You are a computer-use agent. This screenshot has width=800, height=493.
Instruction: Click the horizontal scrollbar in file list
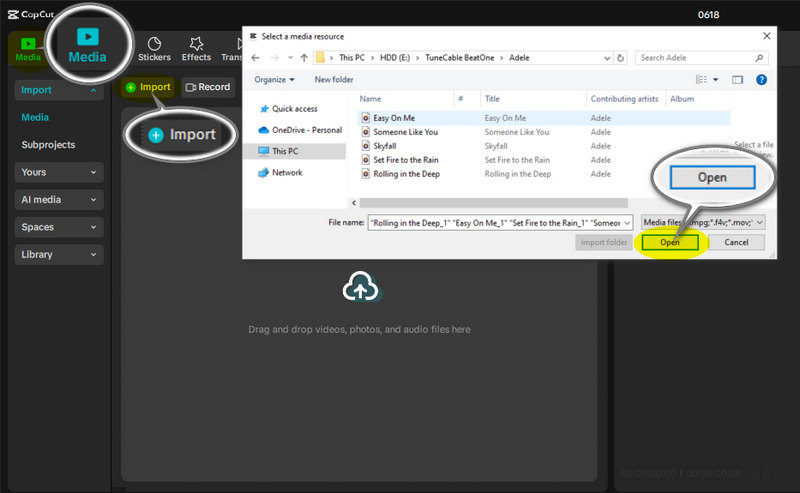pyautogui.click(x=493, y=203)
